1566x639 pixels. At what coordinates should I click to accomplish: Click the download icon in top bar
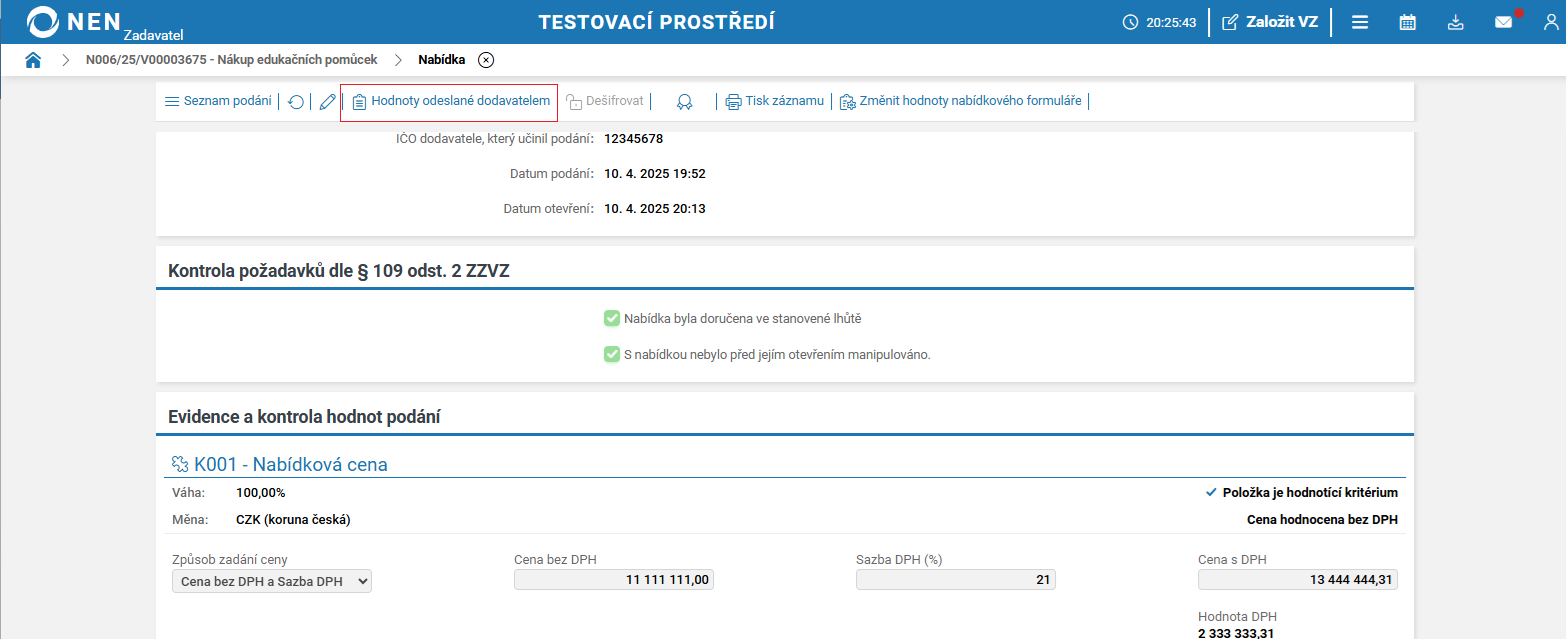(x=1455, y=21)
